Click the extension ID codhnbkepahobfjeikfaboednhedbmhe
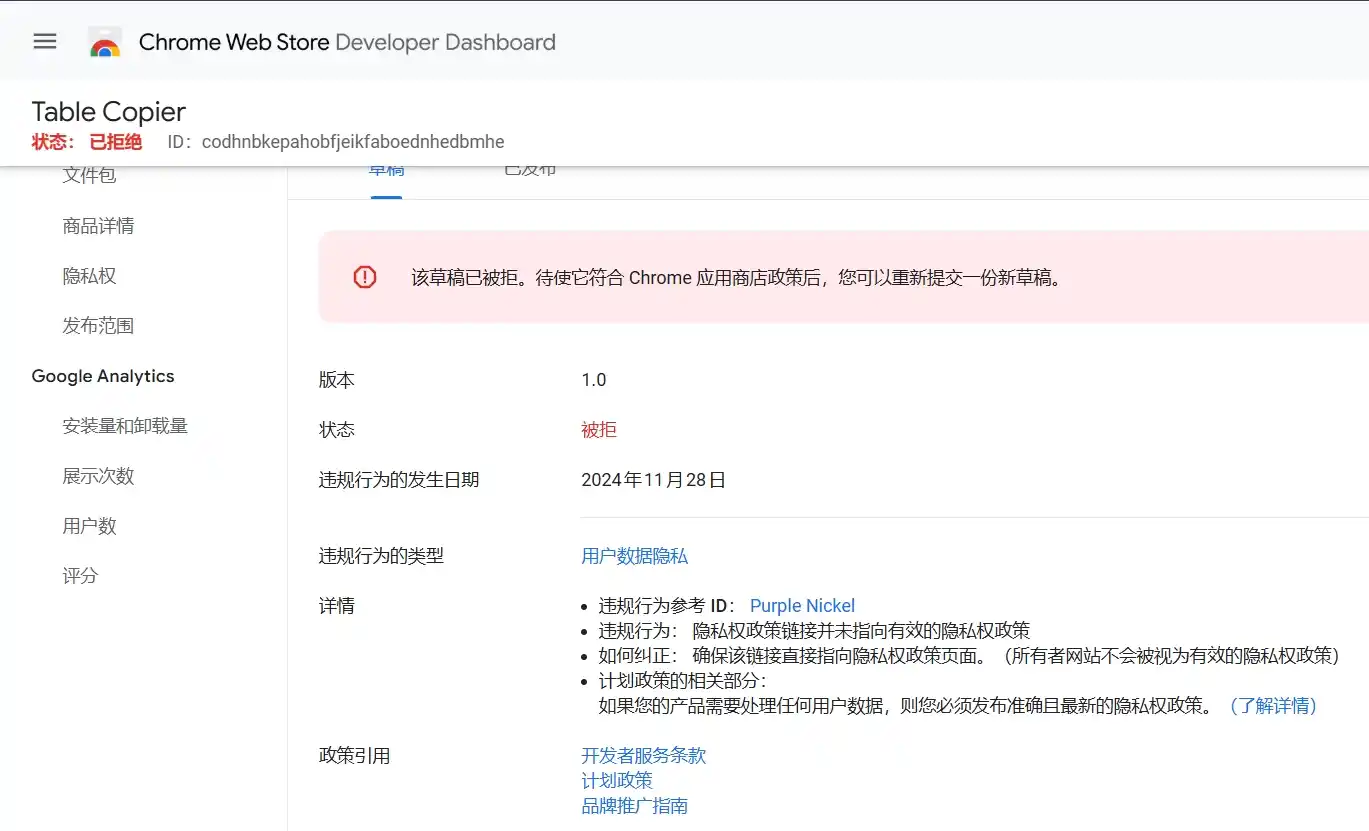1369x831 pixels. coord(353,142)
